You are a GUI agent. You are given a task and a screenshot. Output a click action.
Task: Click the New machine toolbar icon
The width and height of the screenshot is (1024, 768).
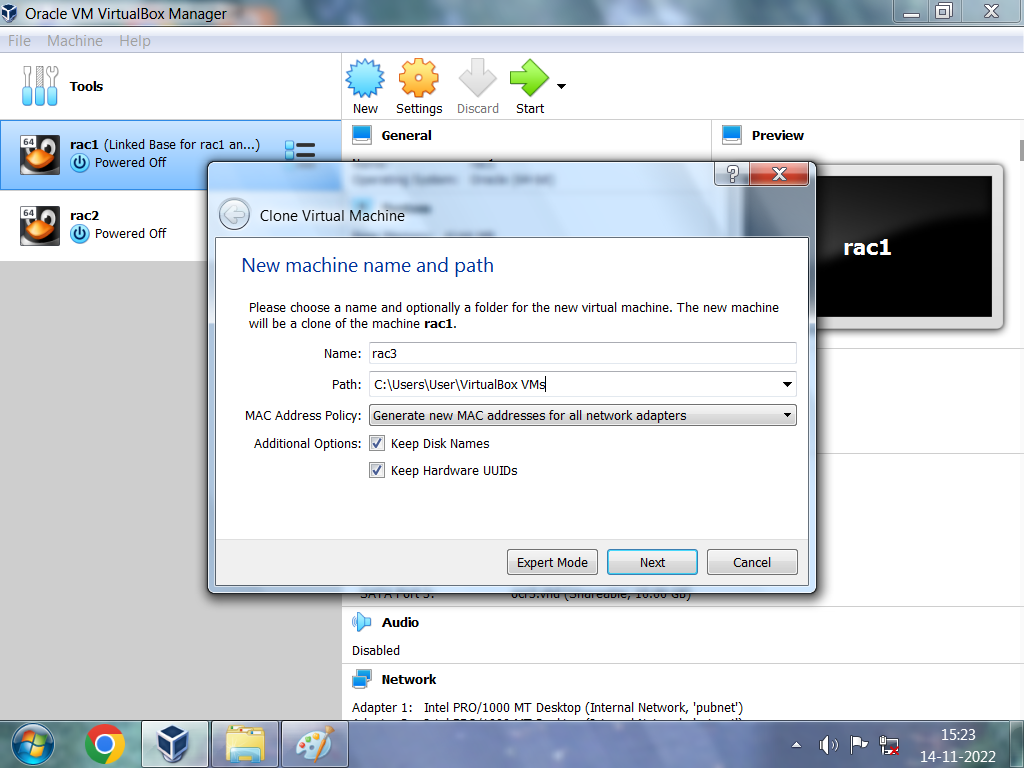point(364,78)
